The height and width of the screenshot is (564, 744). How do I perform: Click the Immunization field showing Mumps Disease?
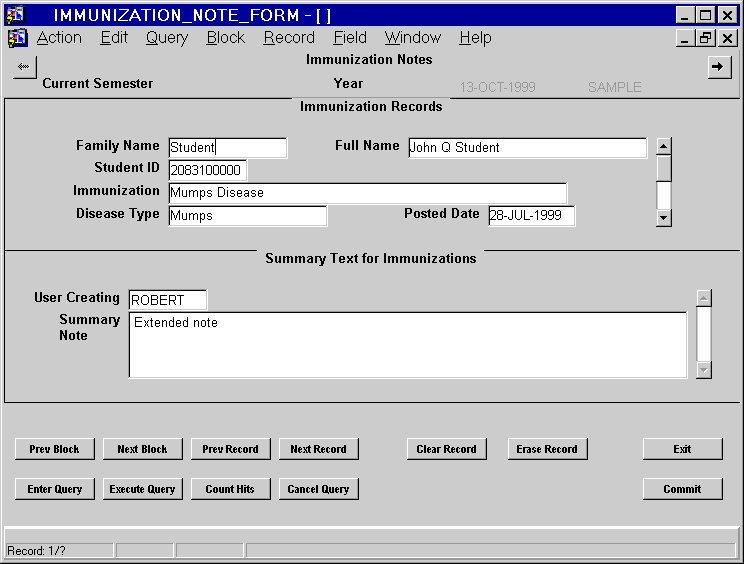tap(367, 193)
